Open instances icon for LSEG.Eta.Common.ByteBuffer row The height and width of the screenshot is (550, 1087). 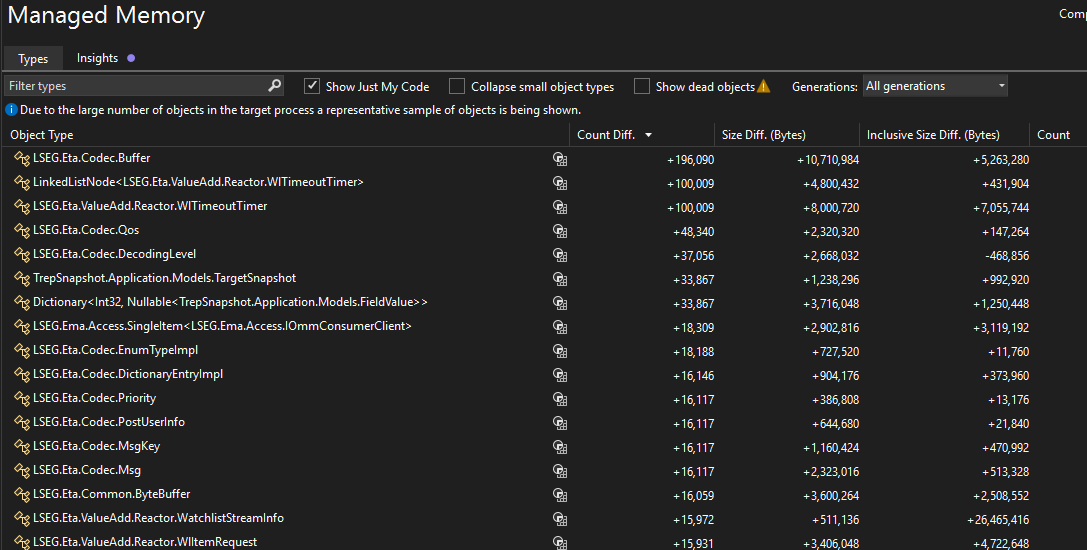560,495
